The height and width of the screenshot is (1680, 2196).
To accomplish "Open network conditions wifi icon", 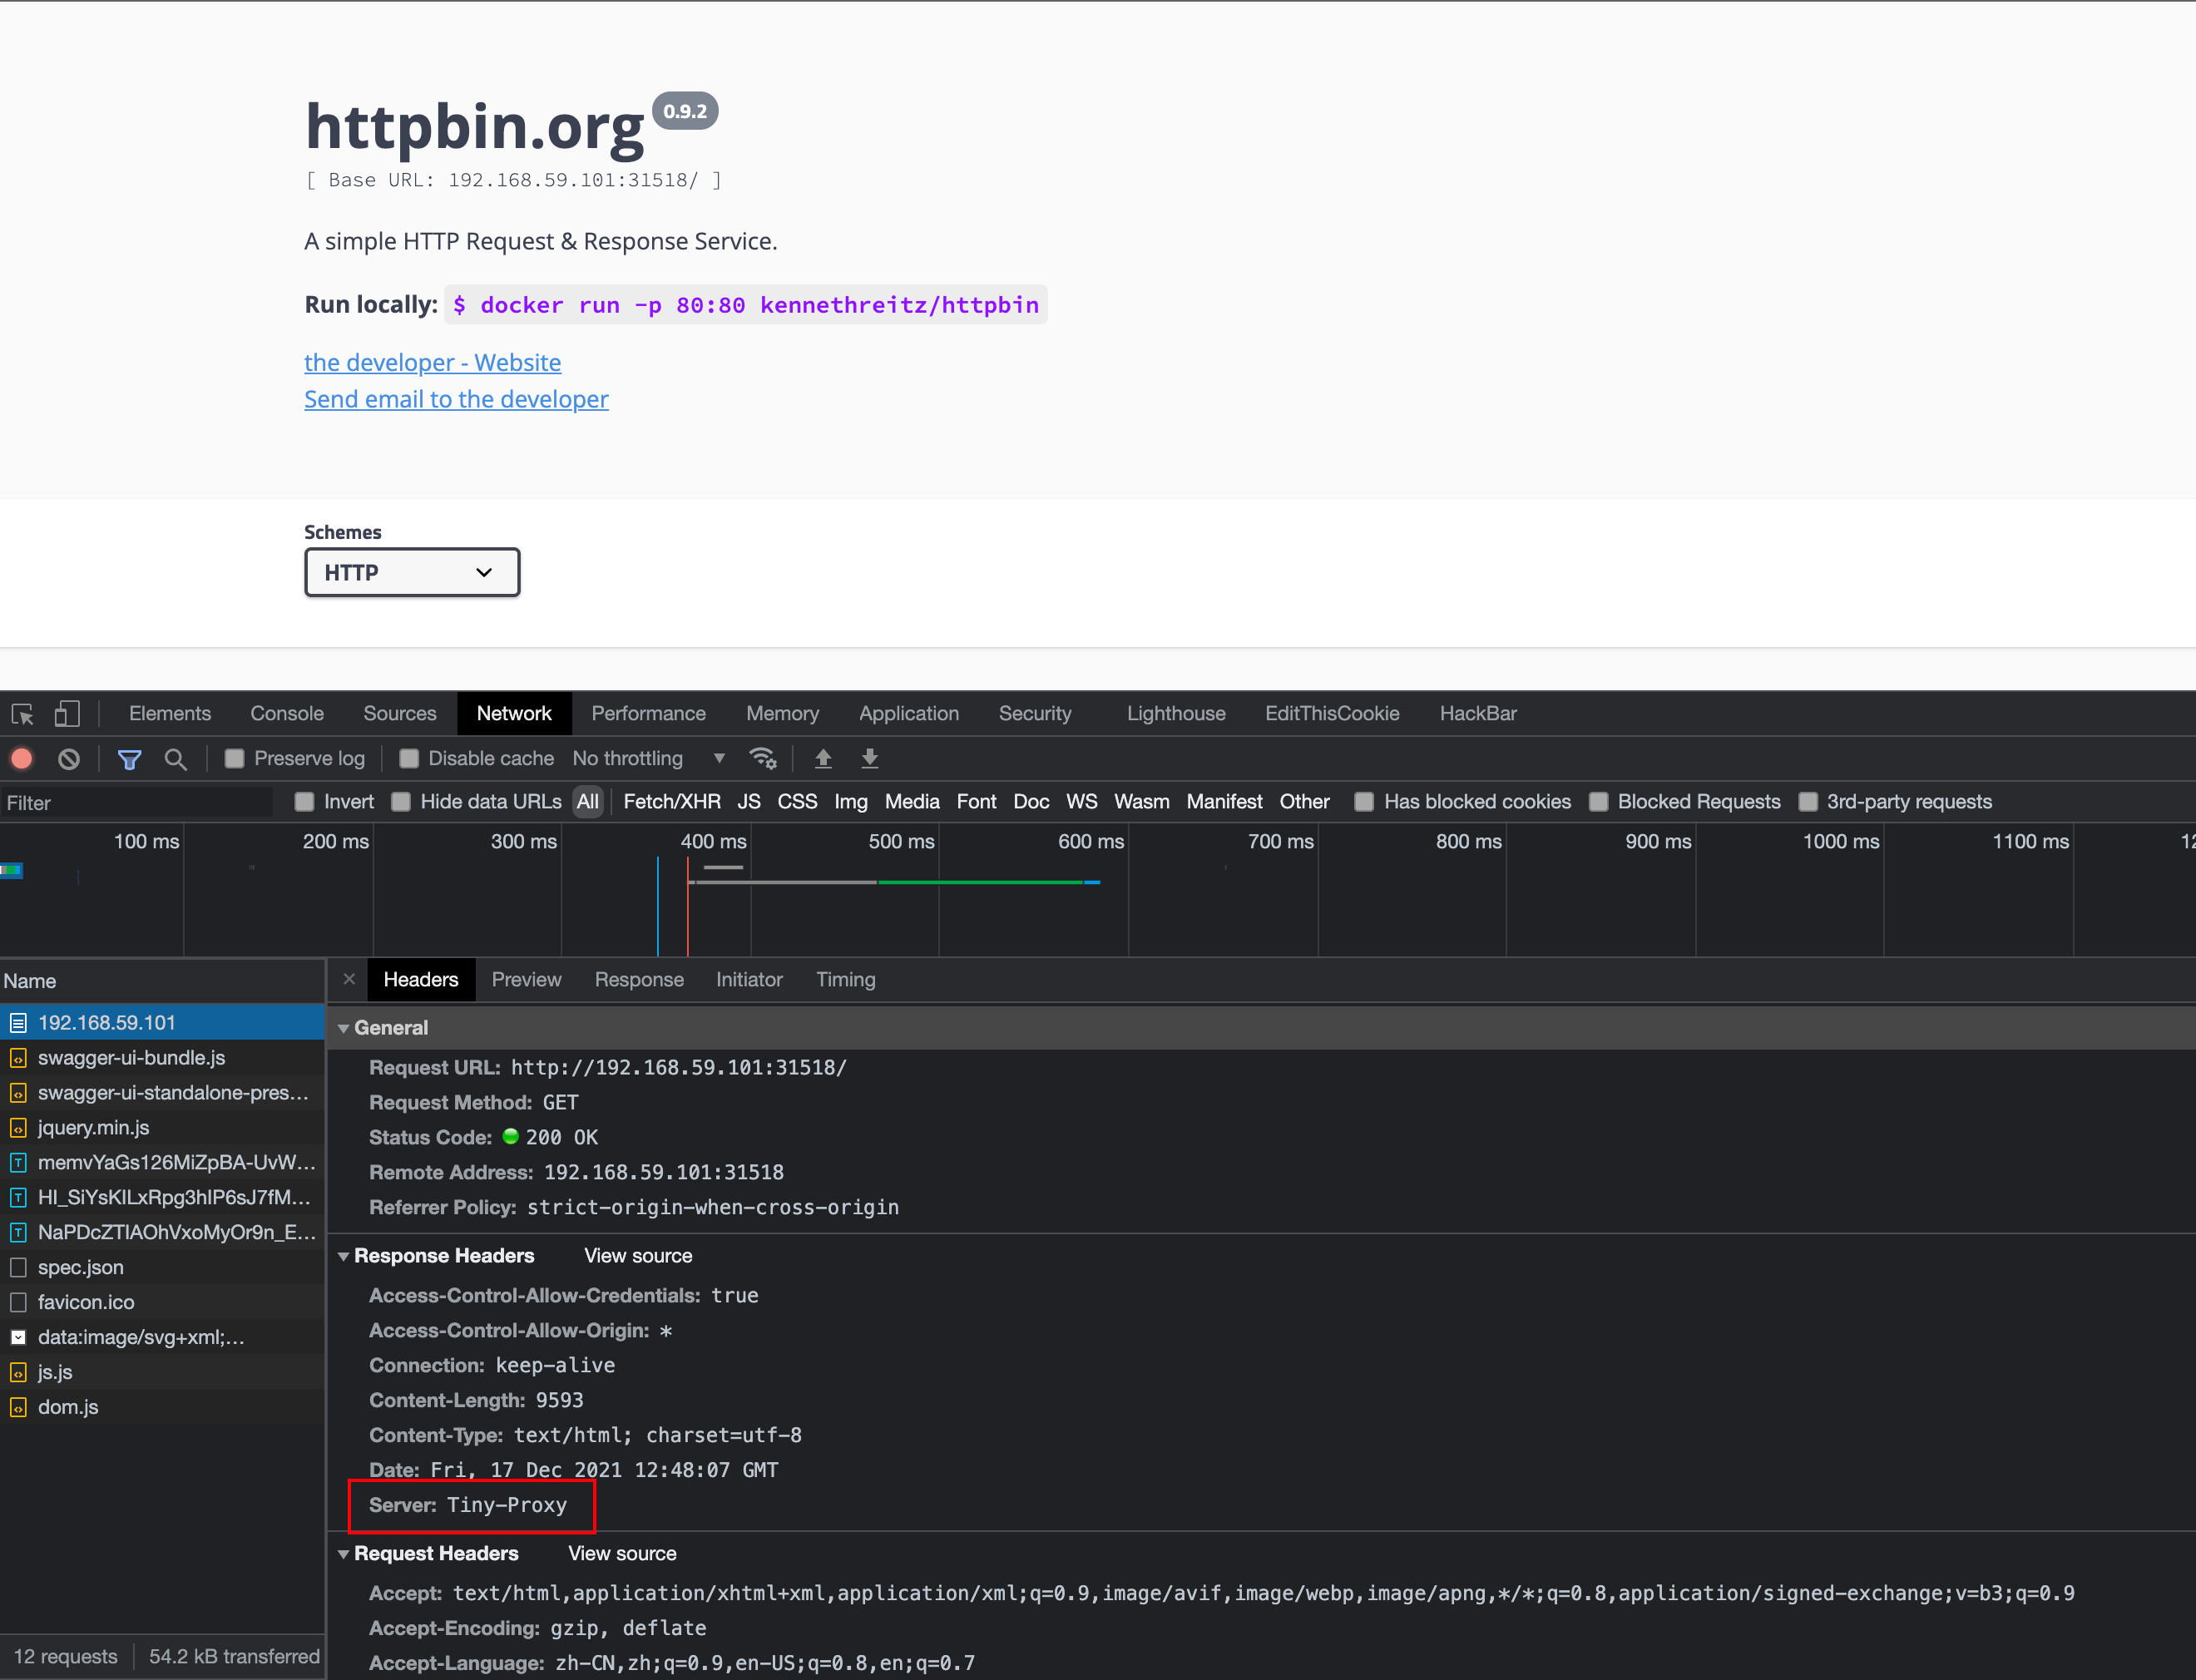I will click(763, 759).
